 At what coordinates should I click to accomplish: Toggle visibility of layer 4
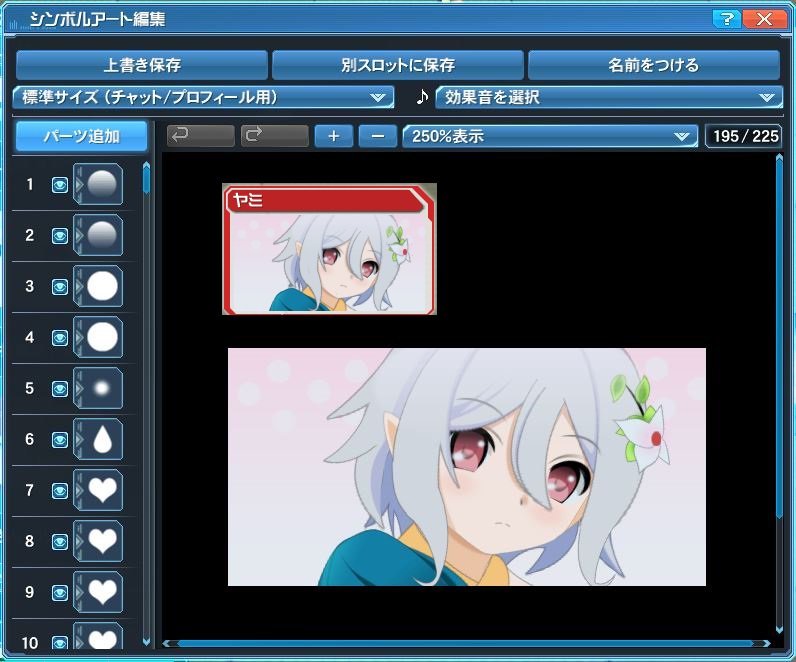60,338
